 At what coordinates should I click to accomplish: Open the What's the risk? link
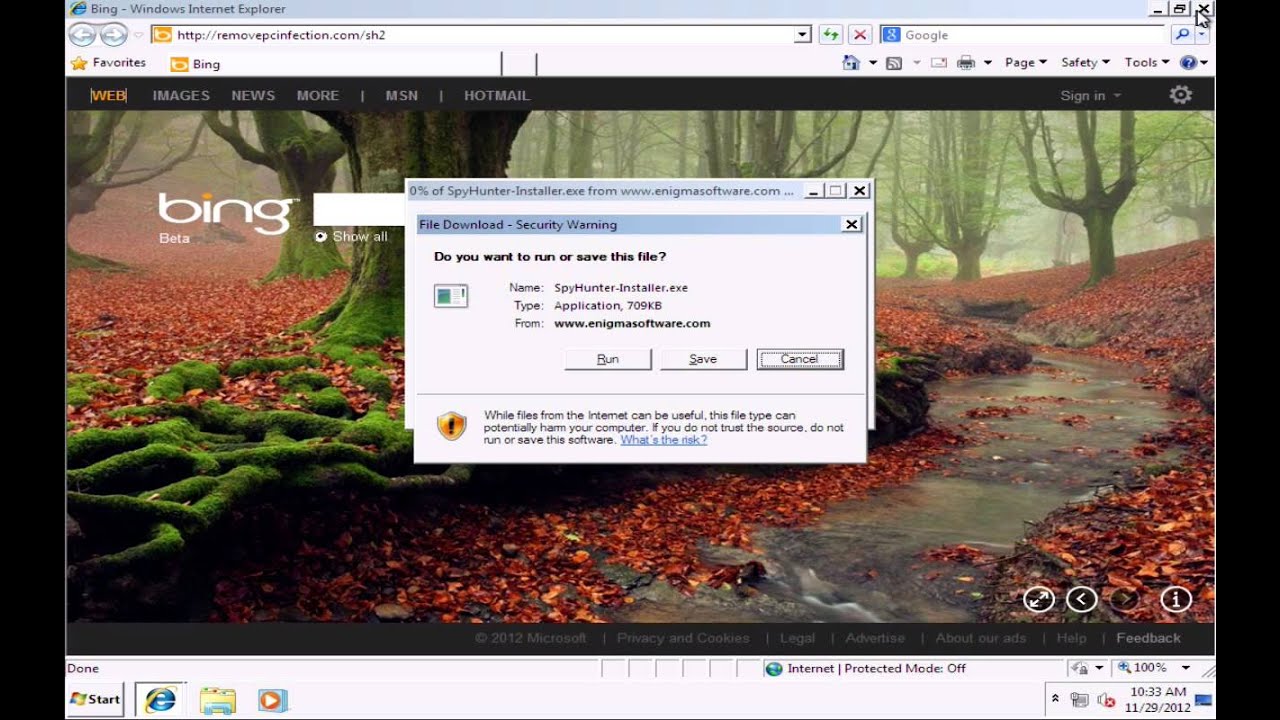click(x=663, y=440)
